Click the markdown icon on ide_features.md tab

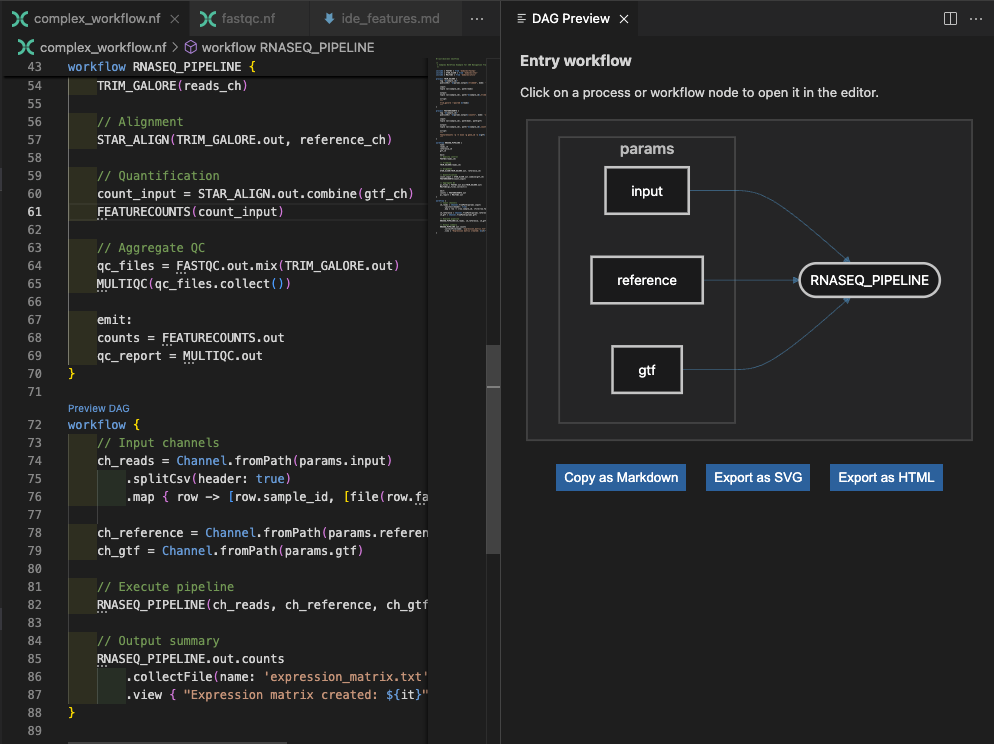click(x=330, y=19)
